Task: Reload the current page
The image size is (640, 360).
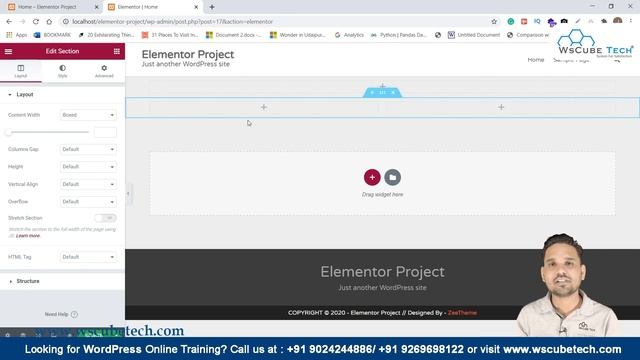Action: [x=36, y=22]
